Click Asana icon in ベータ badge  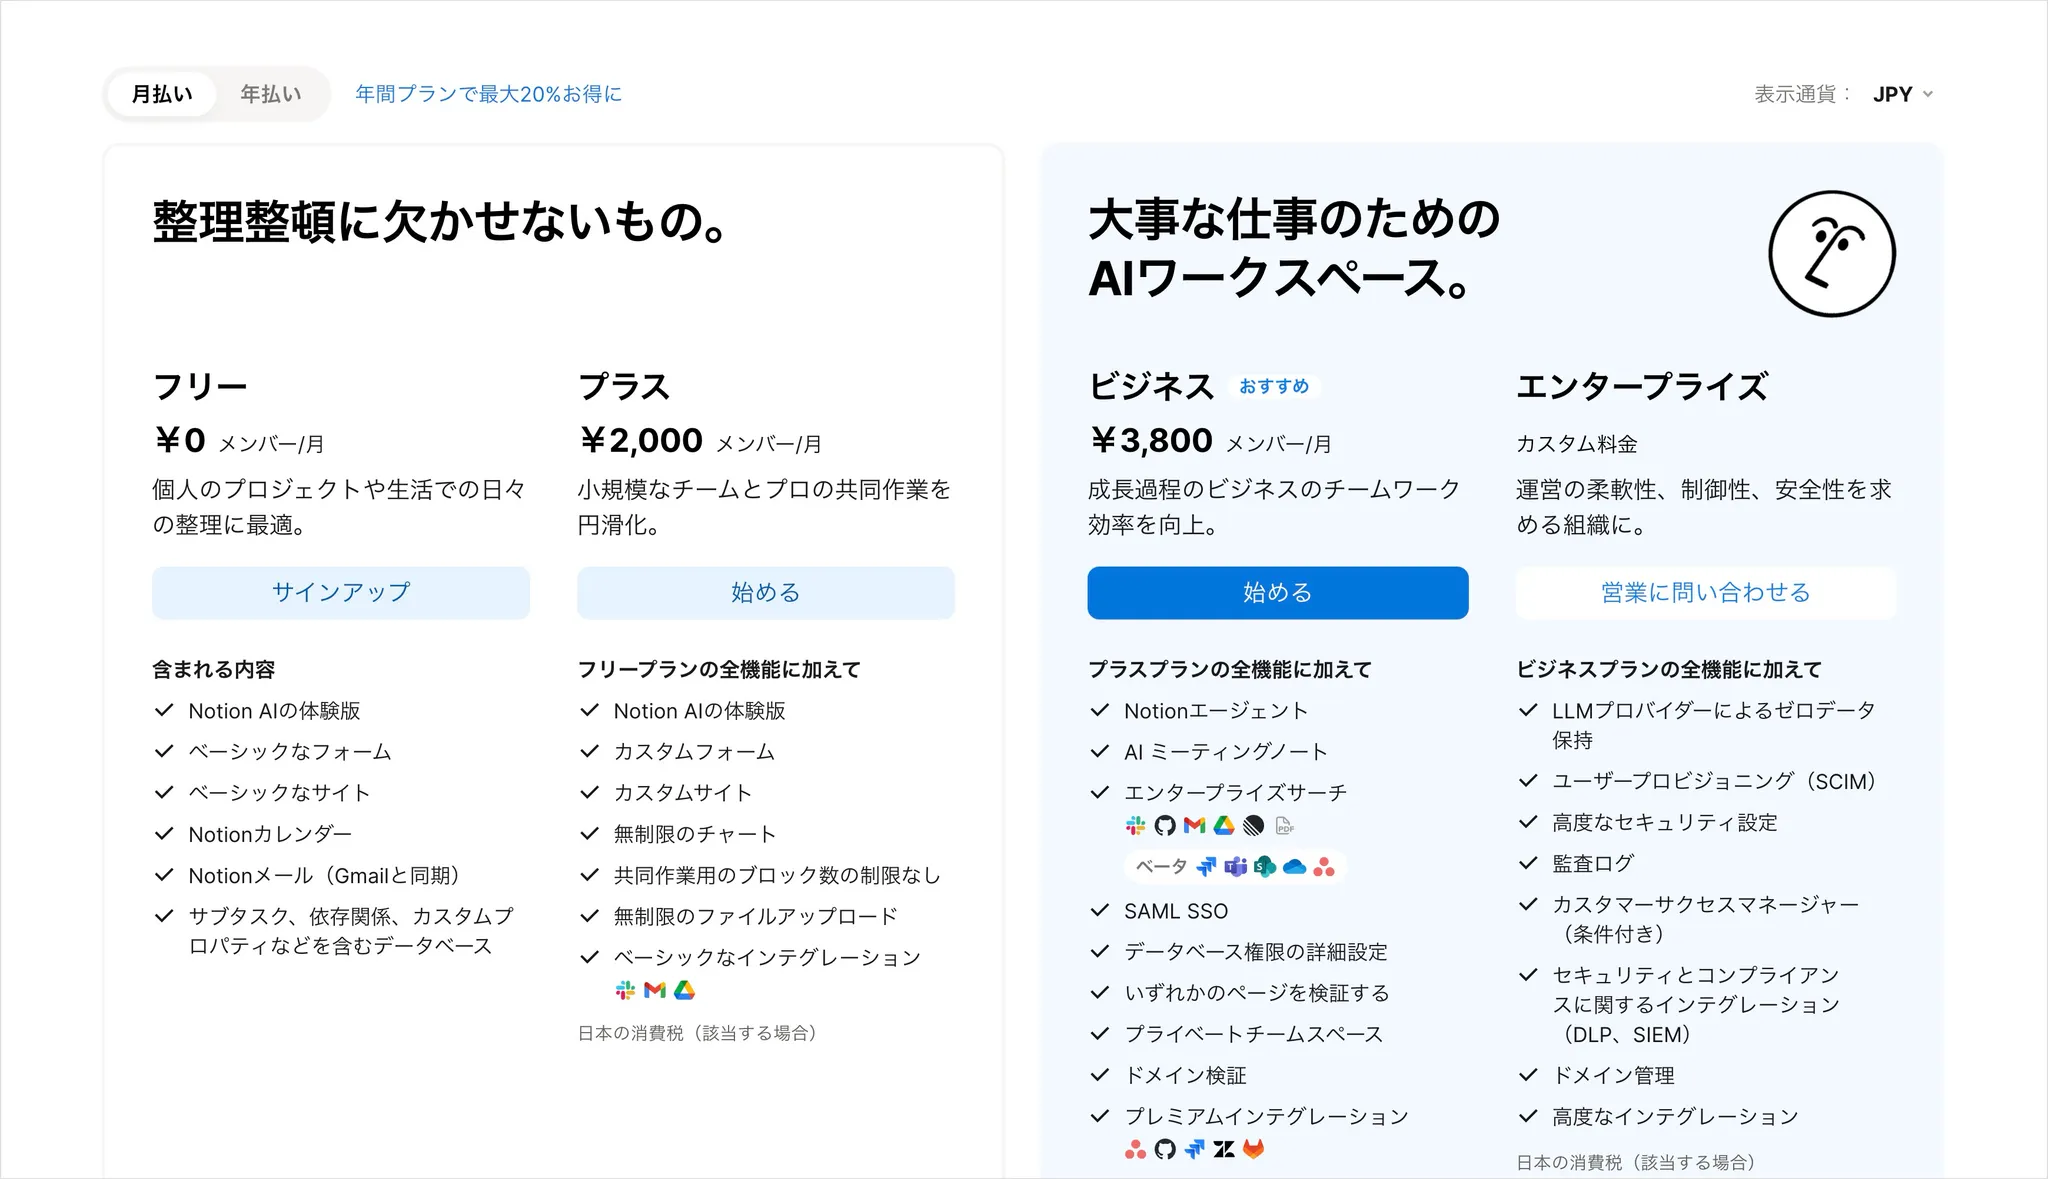(x=1324, y=867)
